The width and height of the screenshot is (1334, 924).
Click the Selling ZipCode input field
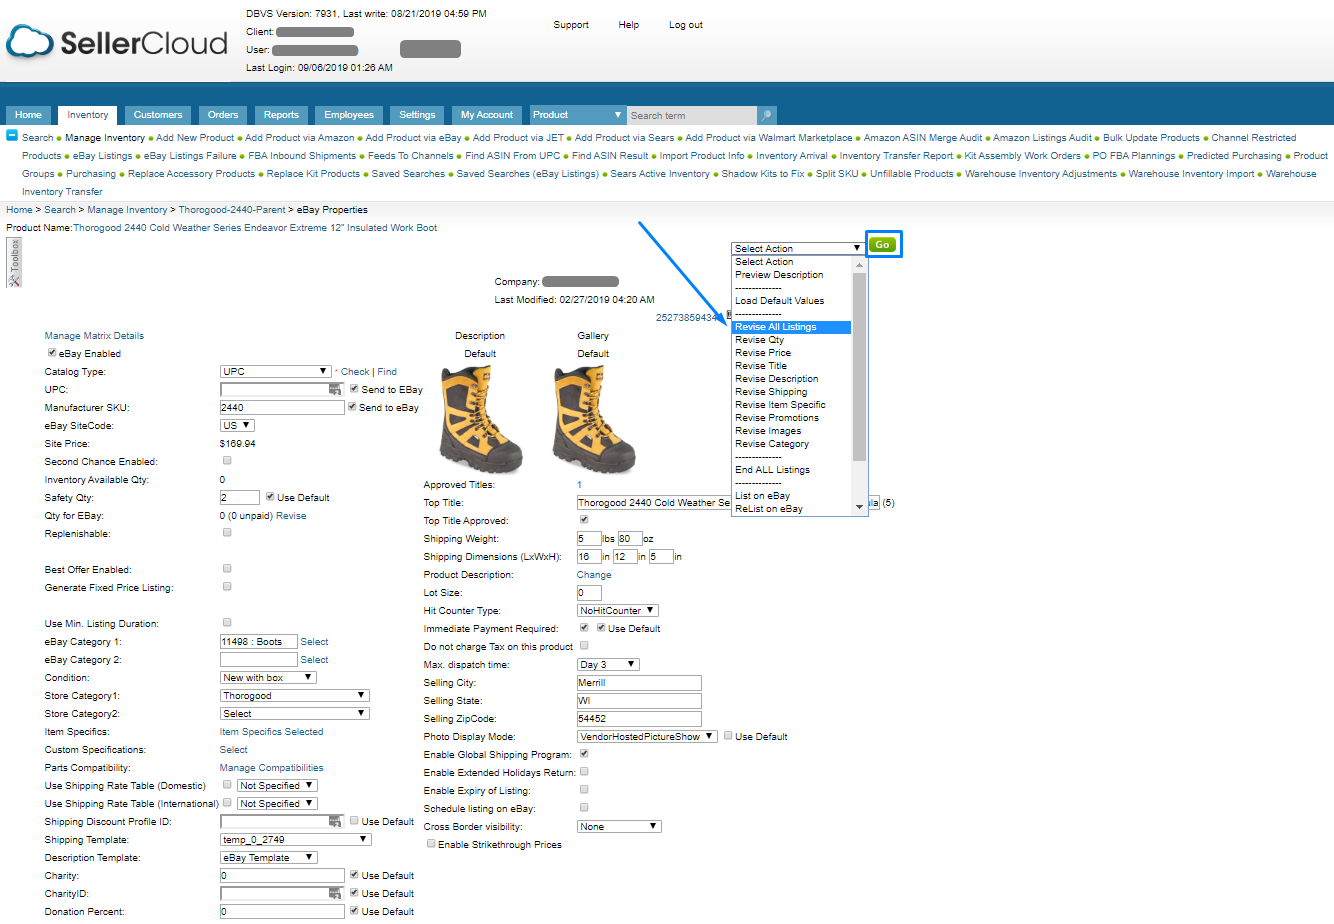(639, 719)
